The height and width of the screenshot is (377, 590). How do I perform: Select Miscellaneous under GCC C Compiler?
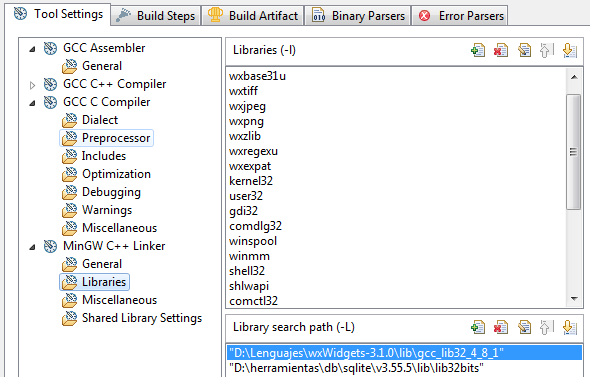click(x=119, y=228)
